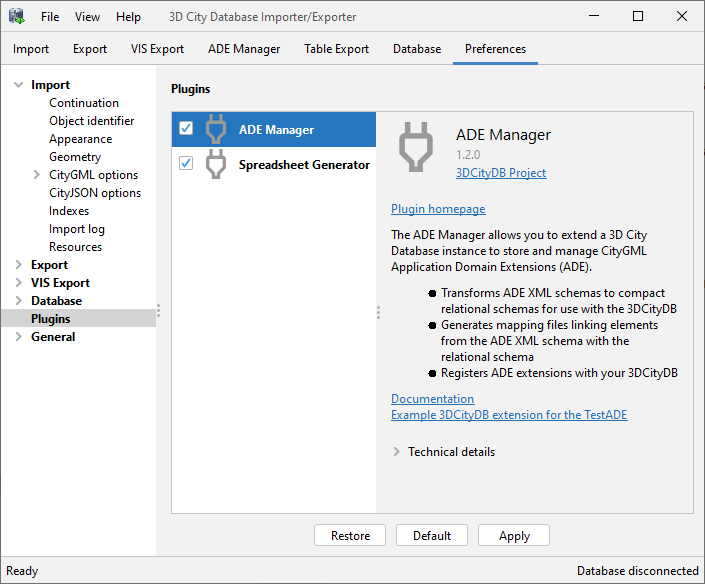Click the splitter handle beside plugin list
Screen dimensions: 705x584
[378, 312]
